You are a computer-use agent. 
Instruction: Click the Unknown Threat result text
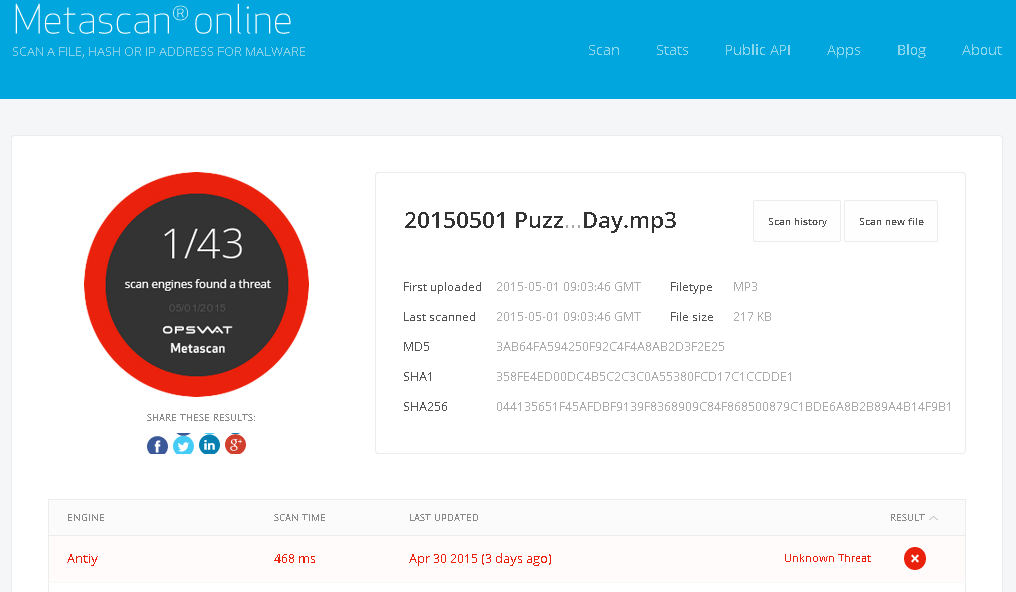pyautogui.click(x=827, y=558)
